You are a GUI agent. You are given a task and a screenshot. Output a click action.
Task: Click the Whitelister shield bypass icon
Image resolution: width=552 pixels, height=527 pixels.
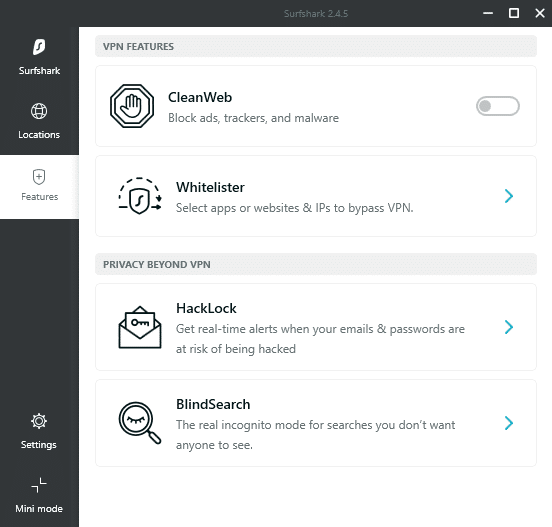tap(140, 196)
